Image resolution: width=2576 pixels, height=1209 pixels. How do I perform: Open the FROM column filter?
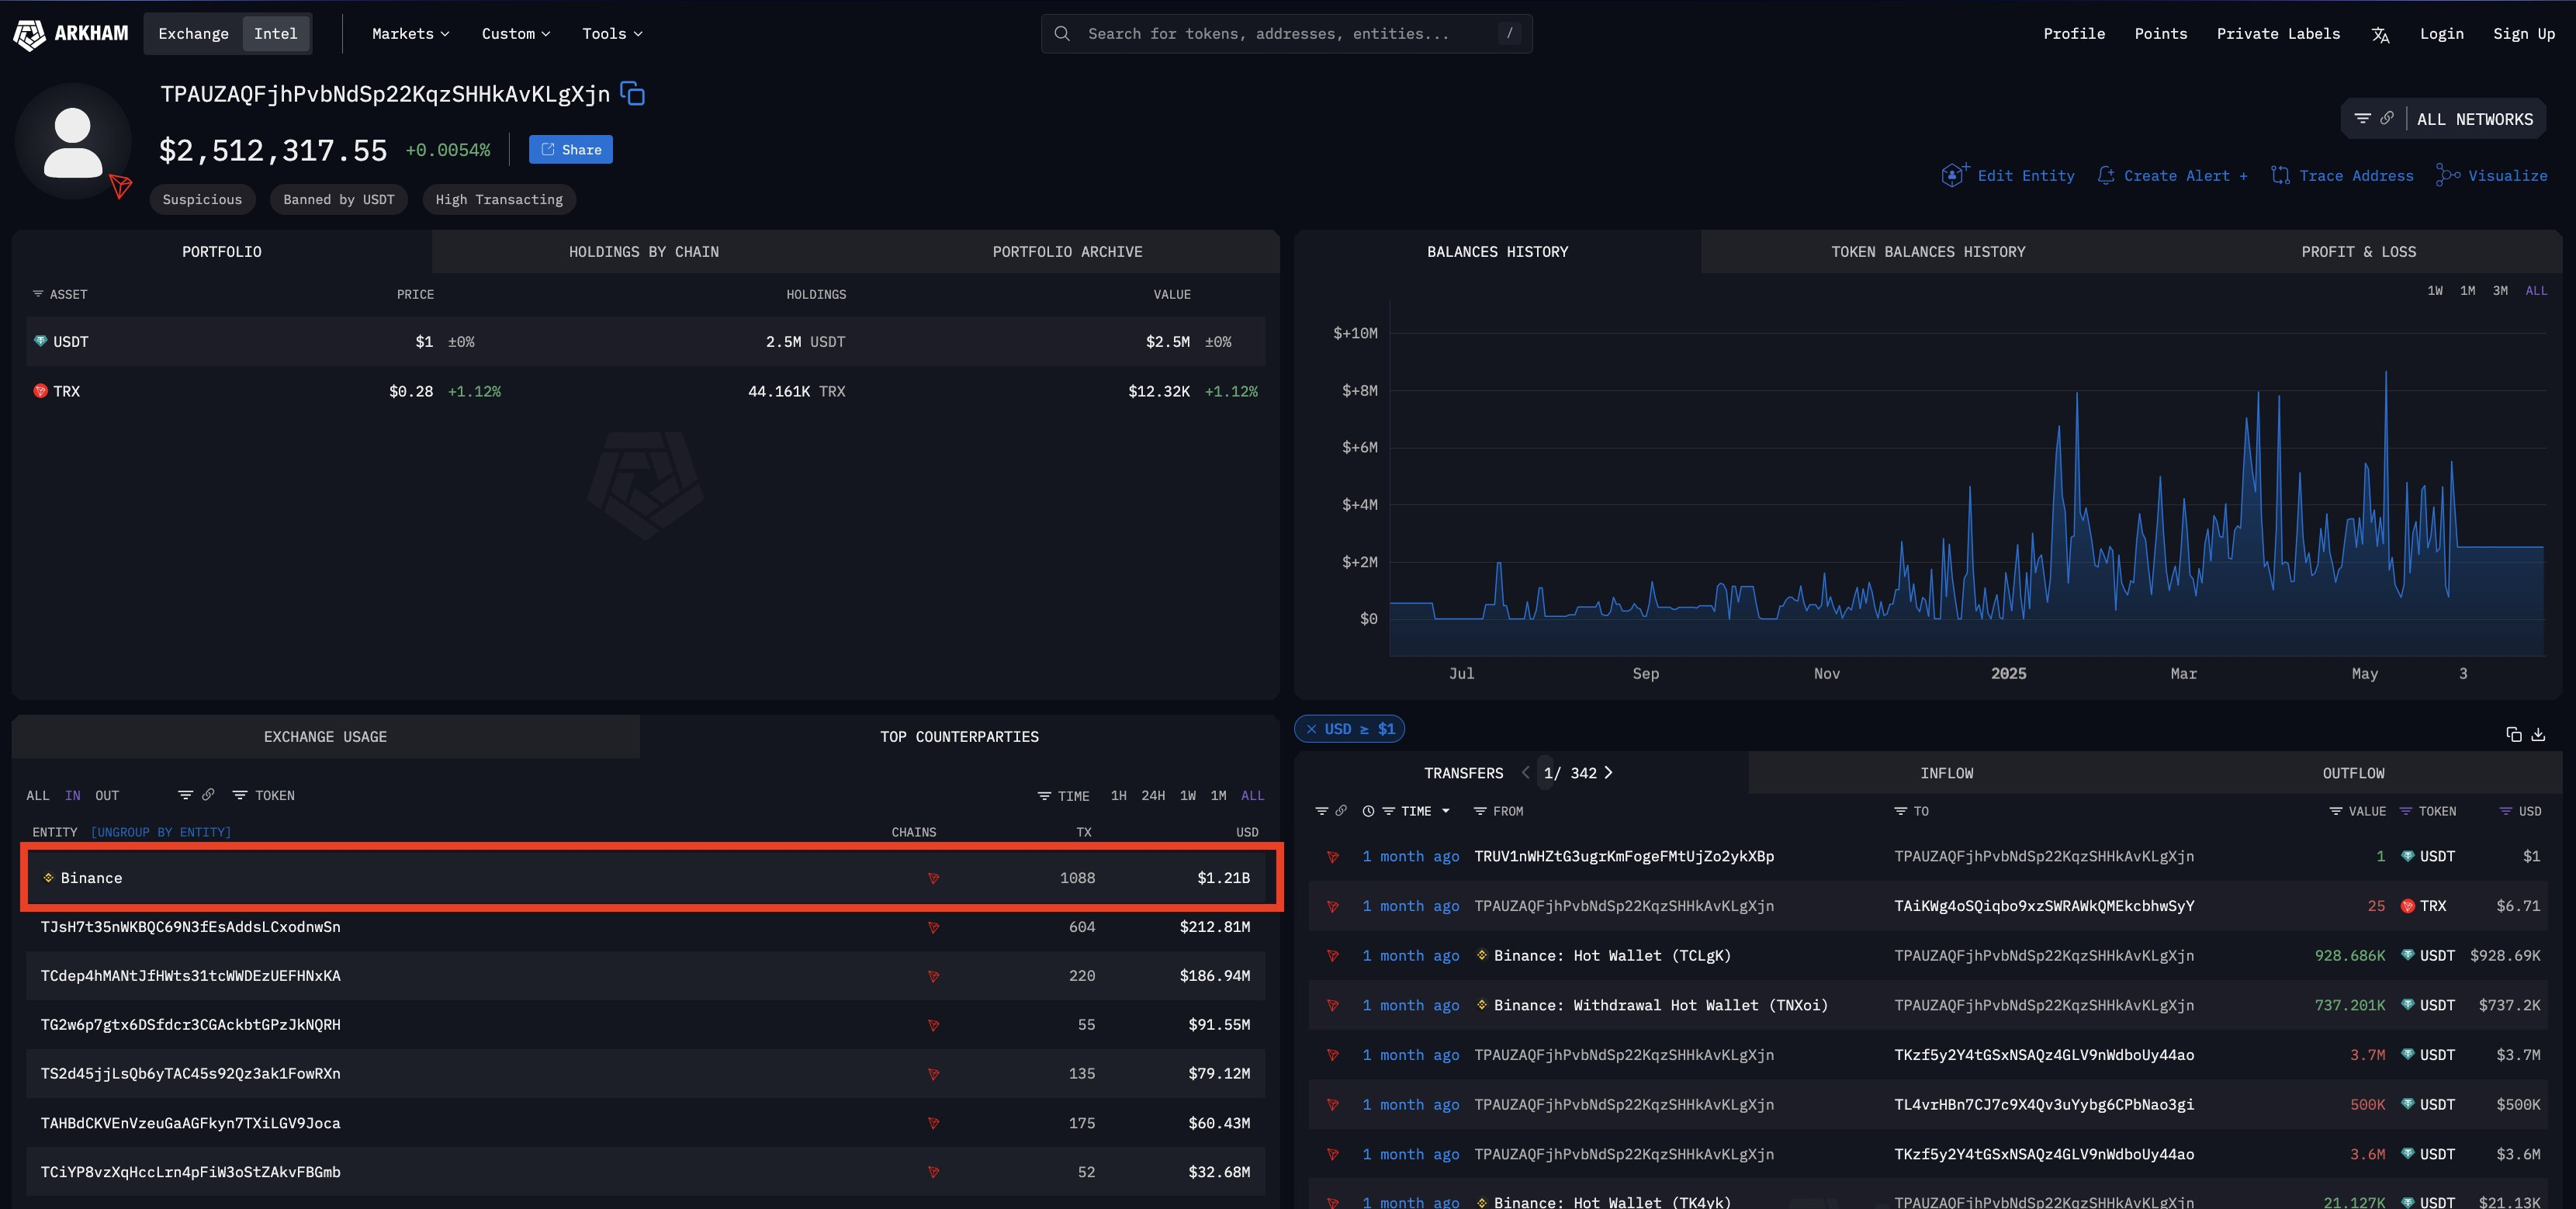pyautogui.click(x=1498, y=811)
